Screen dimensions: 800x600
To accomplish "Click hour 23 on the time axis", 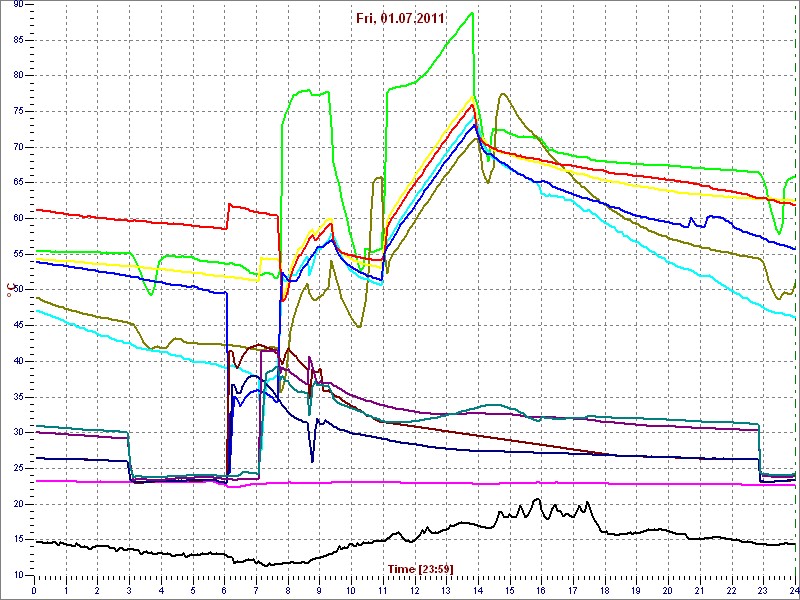I will pyautogui.click(x=763, y=591).
